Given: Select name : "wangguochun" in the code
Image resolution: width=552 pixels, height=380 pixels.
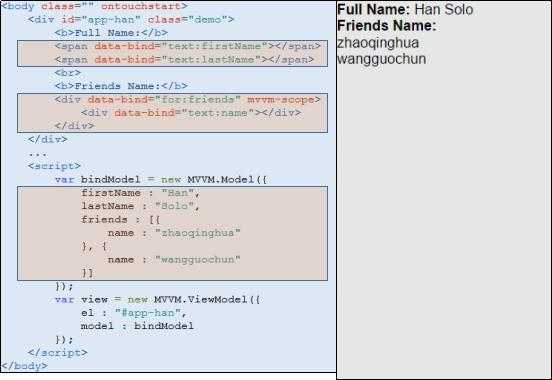Looking at the screenshot, I should (x=174, y=260).
